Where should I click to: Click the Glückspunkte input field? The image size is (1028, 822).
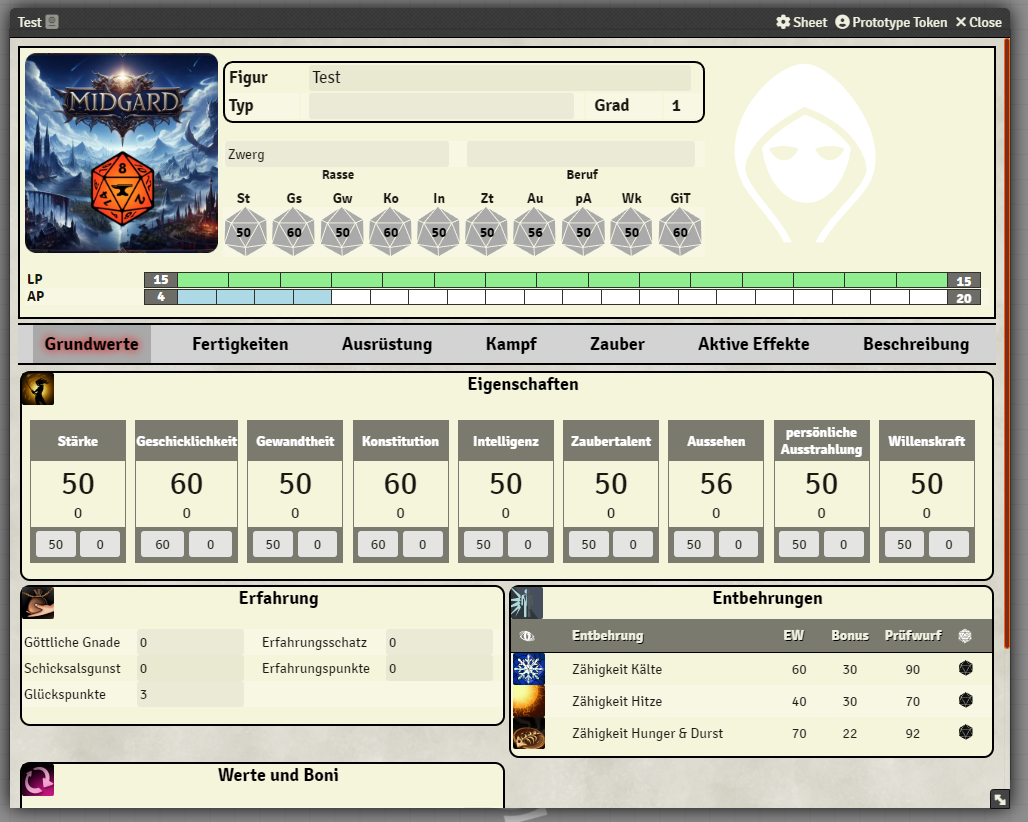(x=189, y=695)
